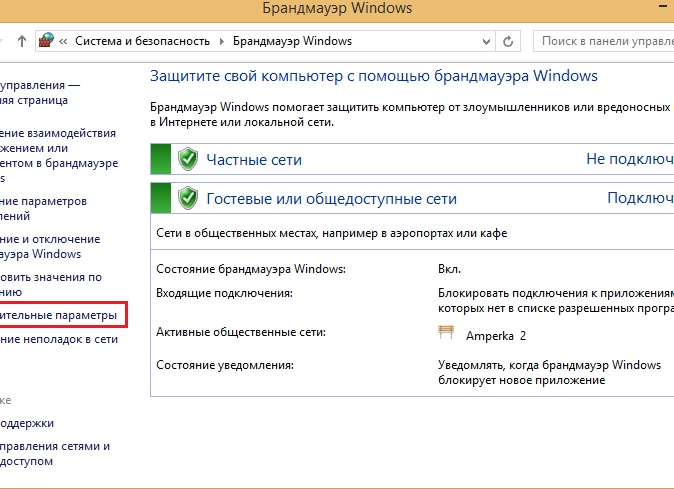Open the arrow after Система и безопасность
Screen dimensions: 674x489
[x=222, y=42]
